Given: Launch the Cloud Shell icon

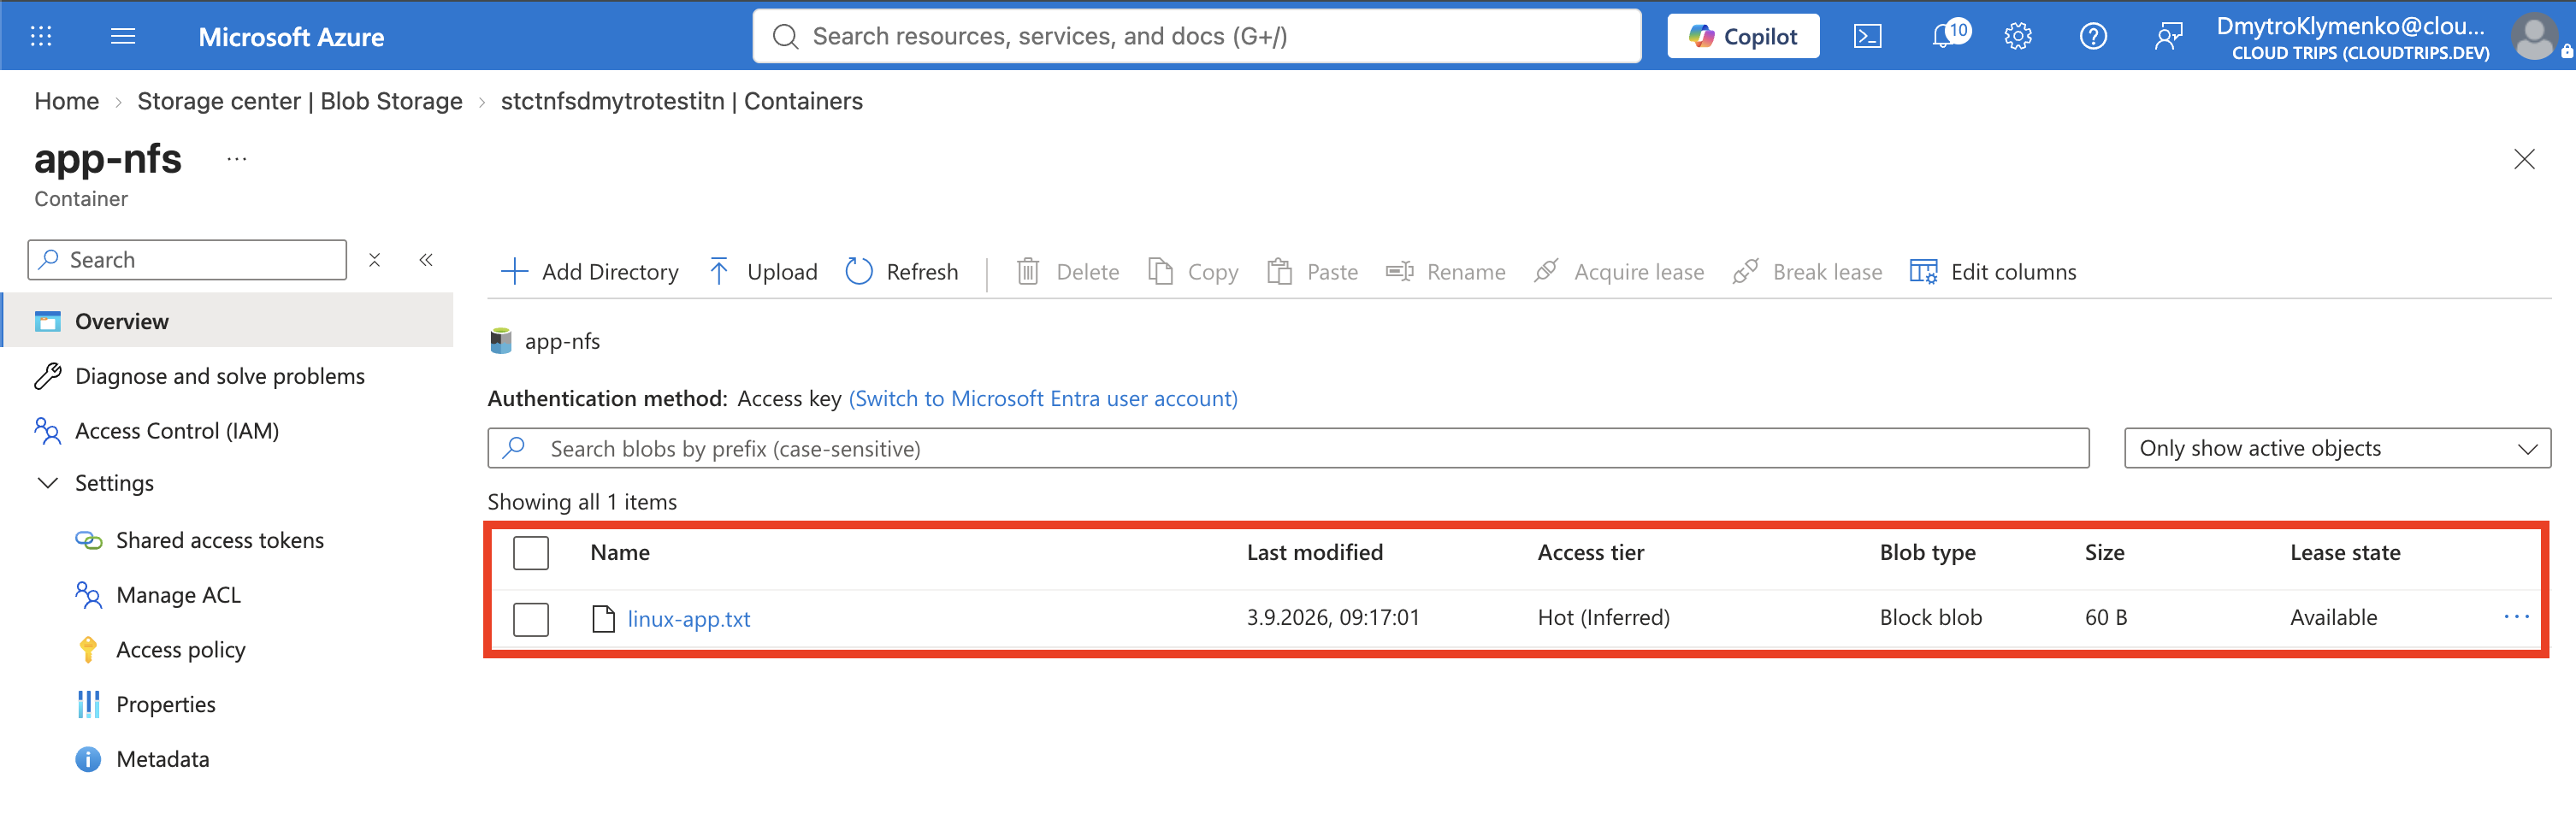Looking at the screenshot, I should click(x=1867, y=37).
